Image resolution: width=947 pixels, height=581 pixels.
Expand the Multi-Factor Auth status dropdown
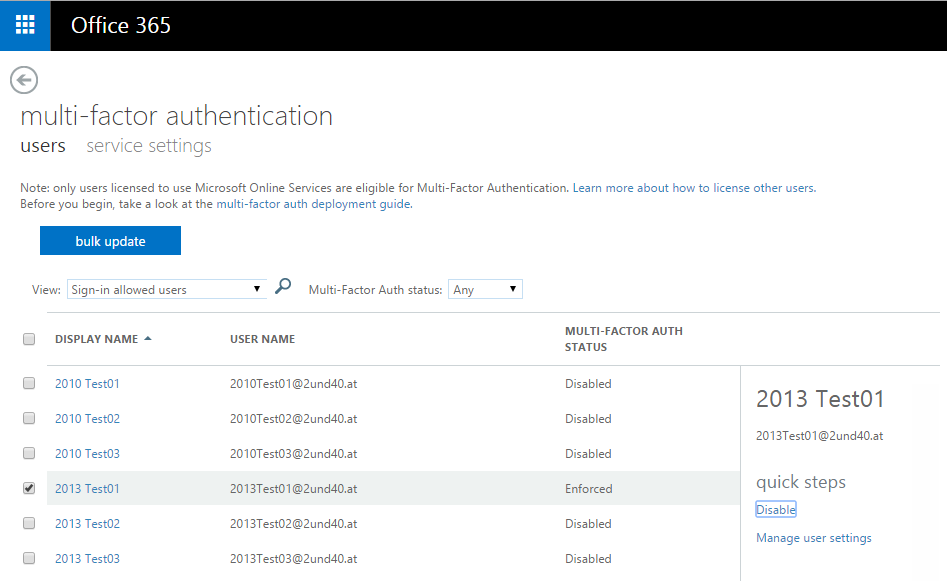(x=485, y=290)
